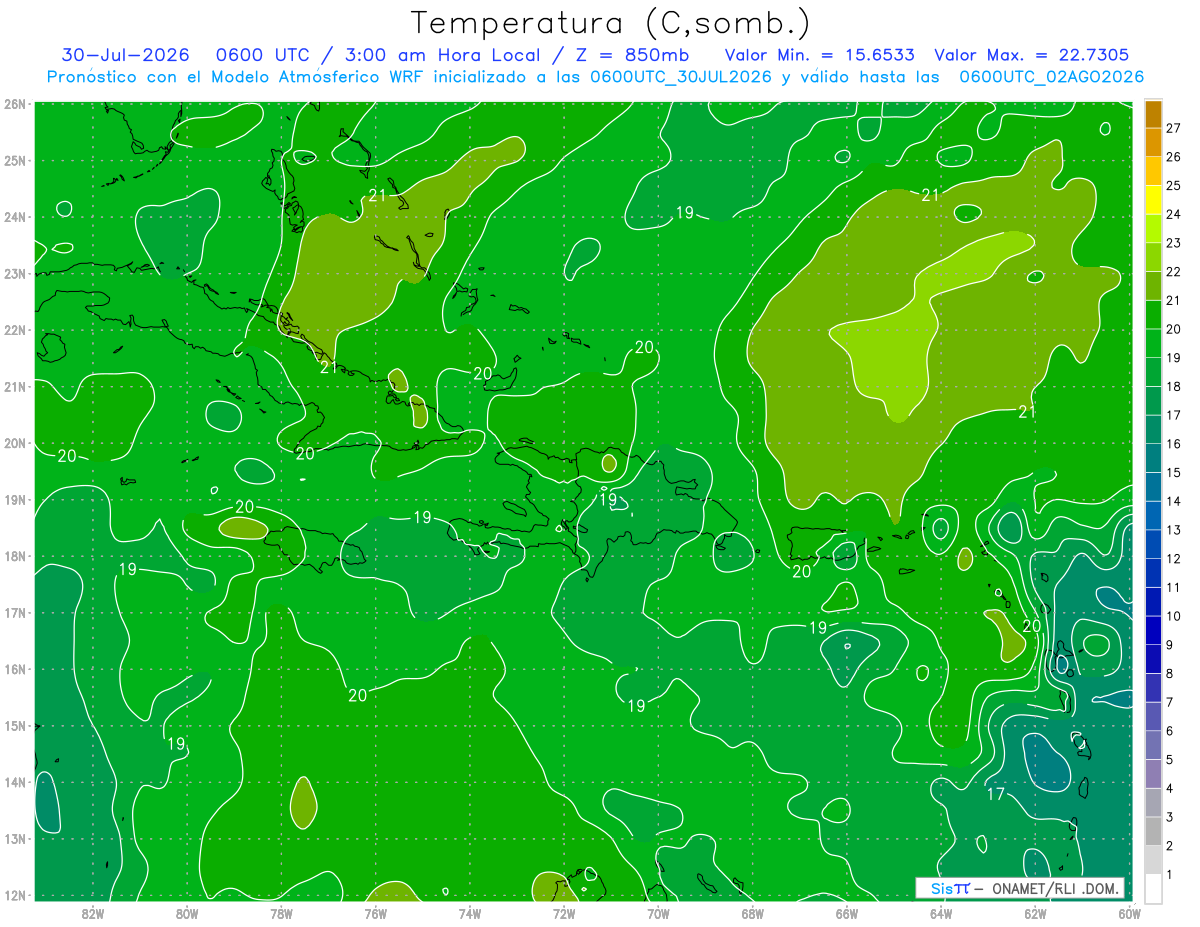Screen dimensions: 1200x927
Task: Select the "22N" latitude label
Action: [15, 330]
